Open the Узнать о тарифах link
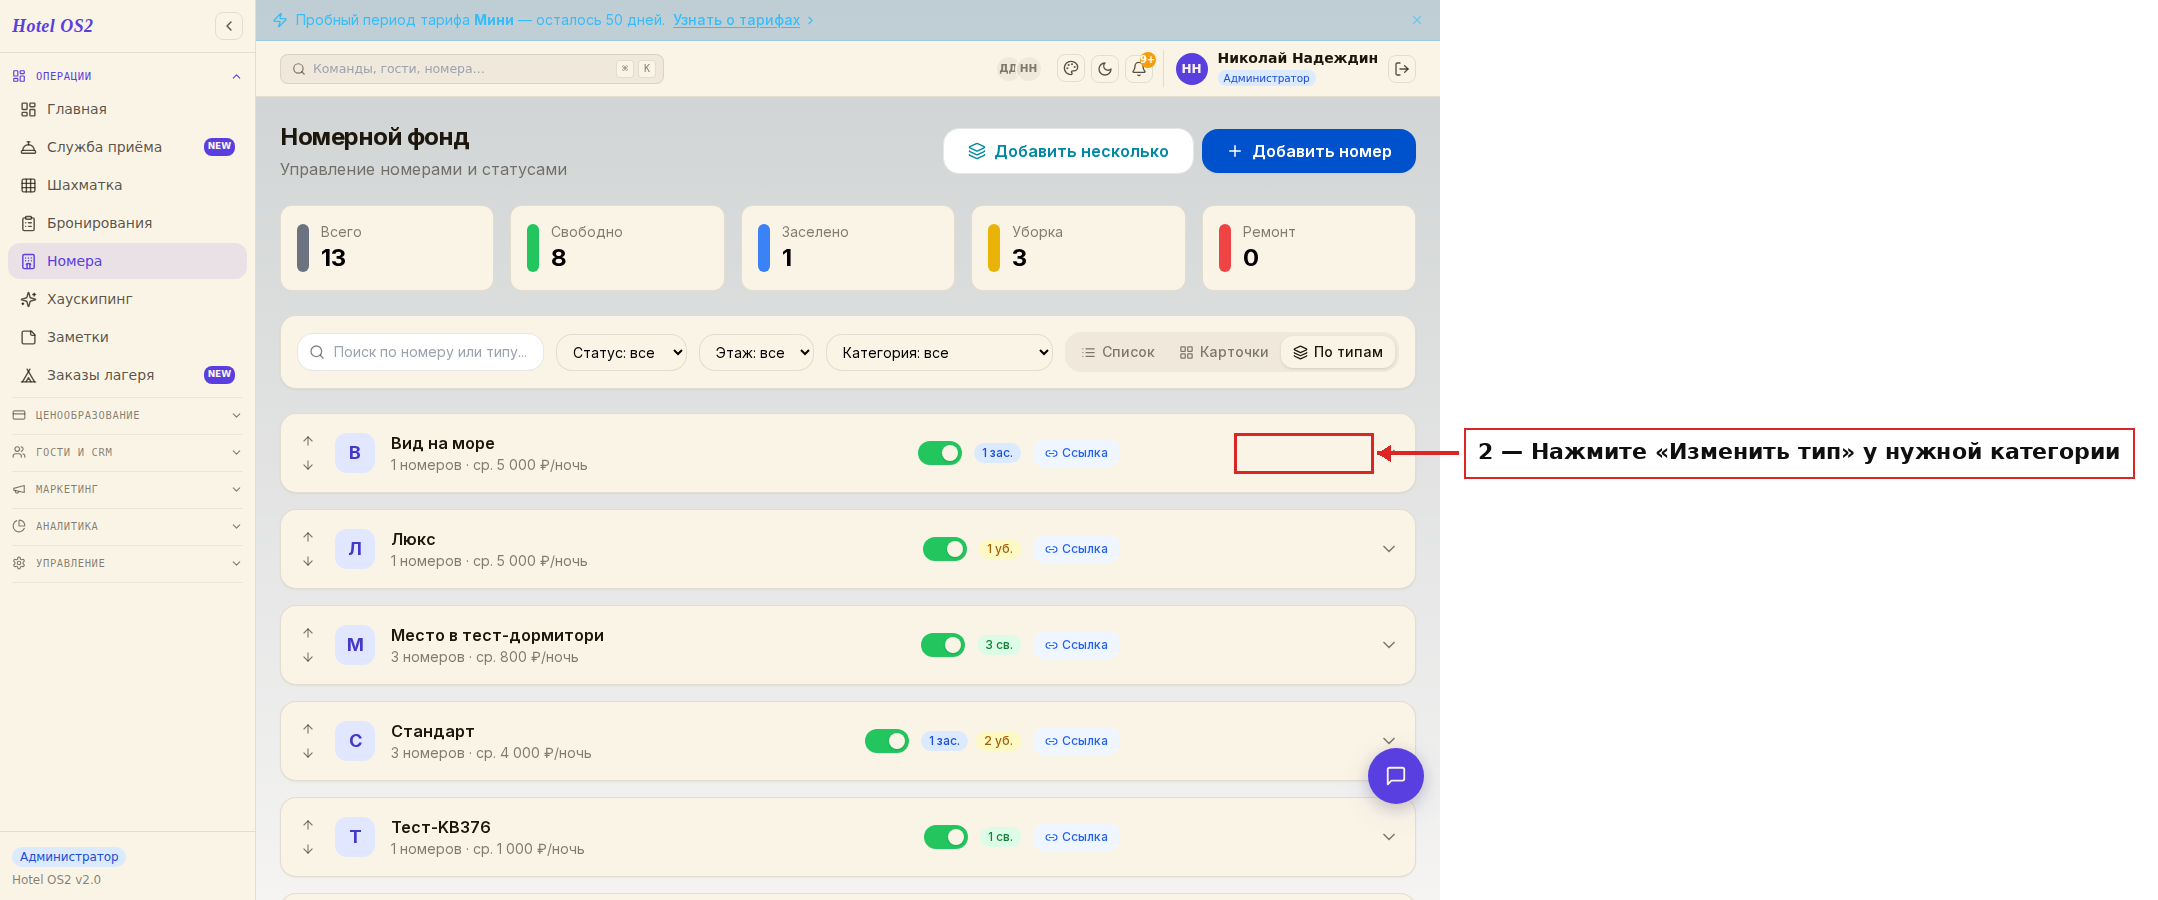The height and width of the screenshot is (900, 2158). 736,20
